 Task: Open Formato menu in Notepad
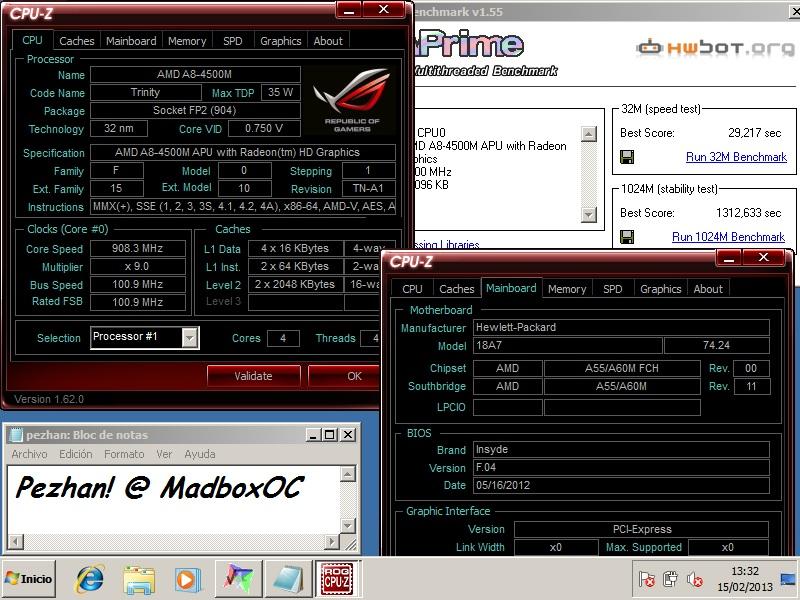(x=124, y=454)
